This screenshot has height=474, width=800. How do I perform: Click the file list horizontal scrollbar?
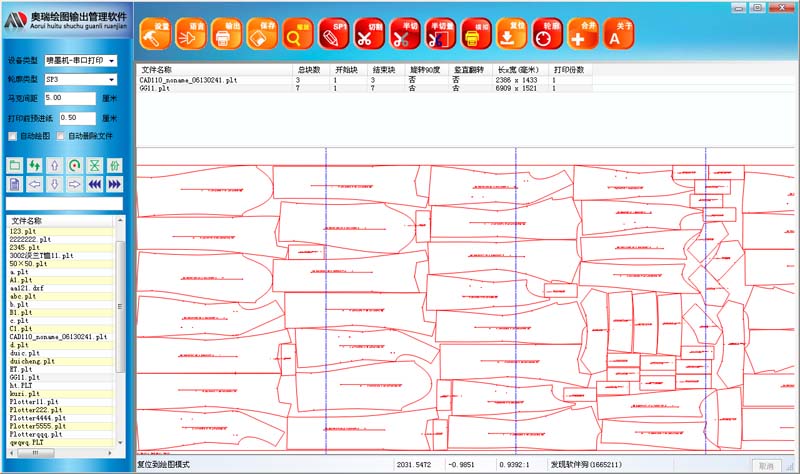(x=60, y=453)
